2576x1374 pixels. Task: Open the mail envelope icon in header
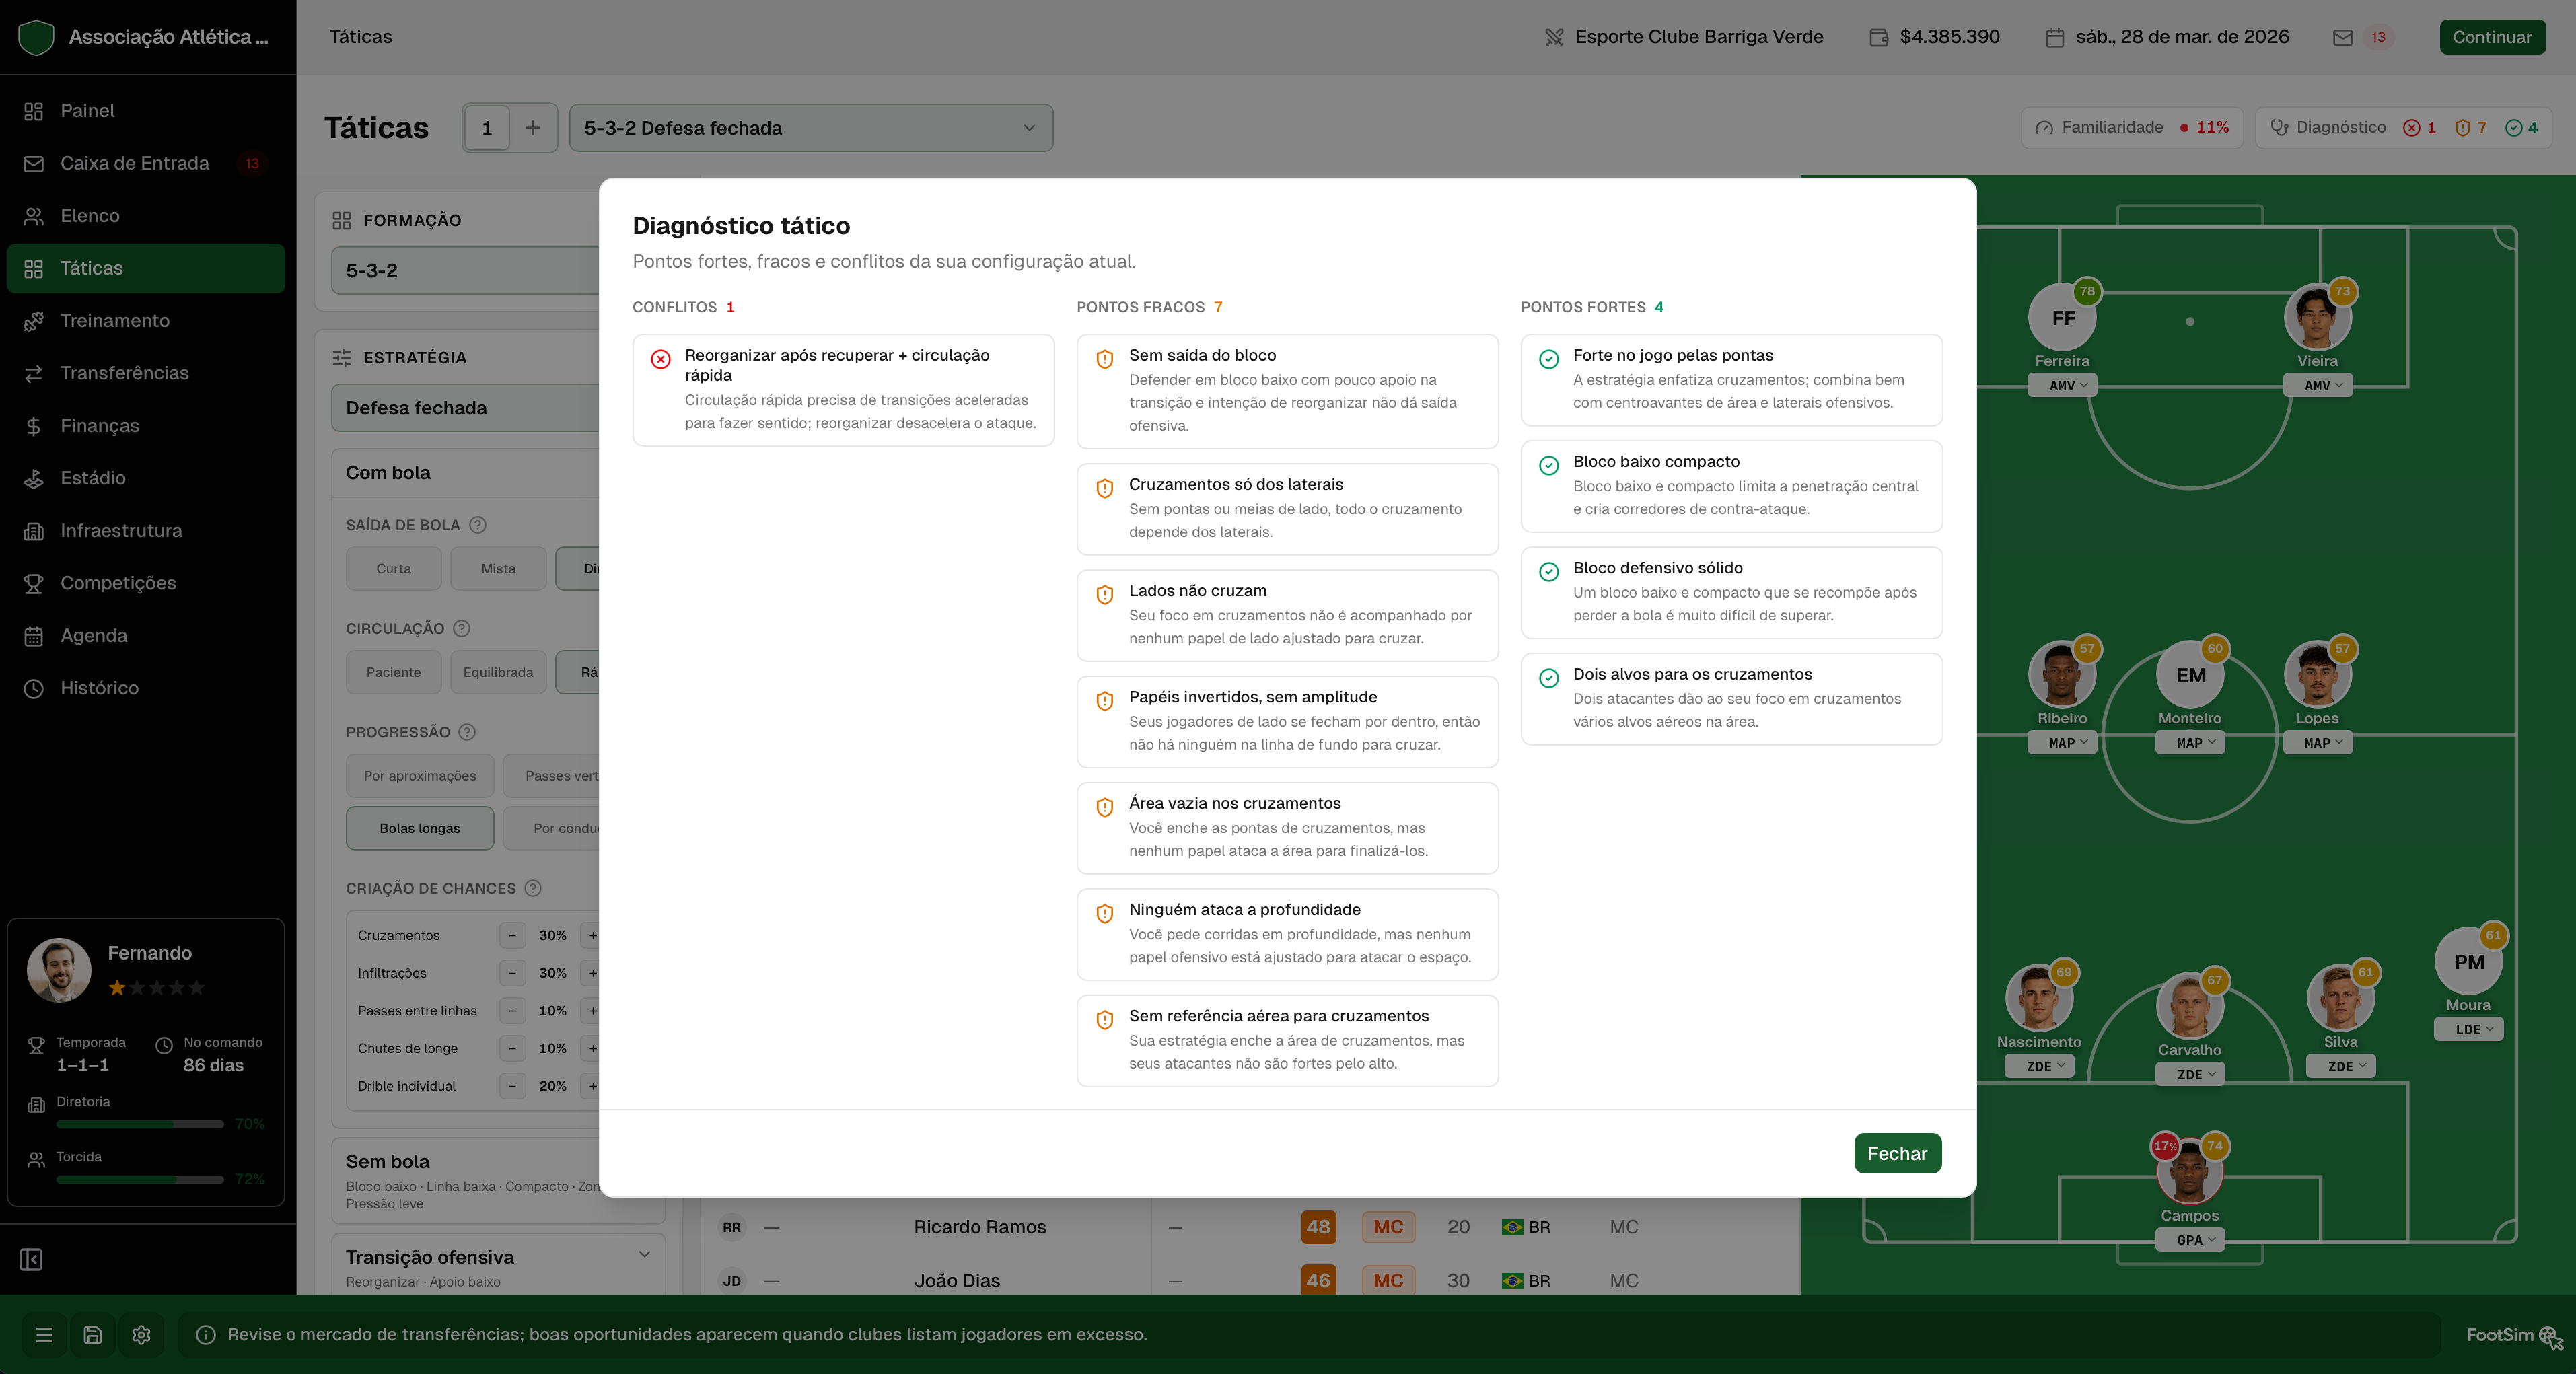click(x=2343, y=37)
